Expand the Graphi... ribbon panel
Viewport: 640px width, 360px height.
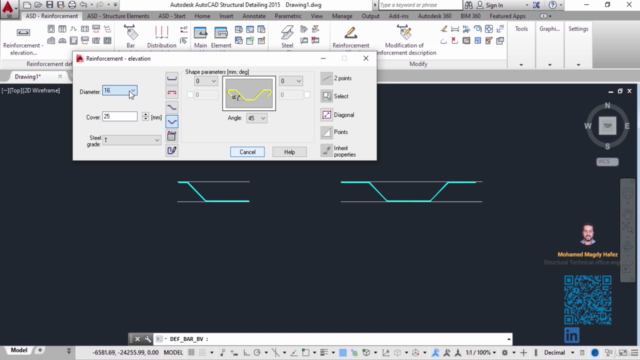pos(550,65)
